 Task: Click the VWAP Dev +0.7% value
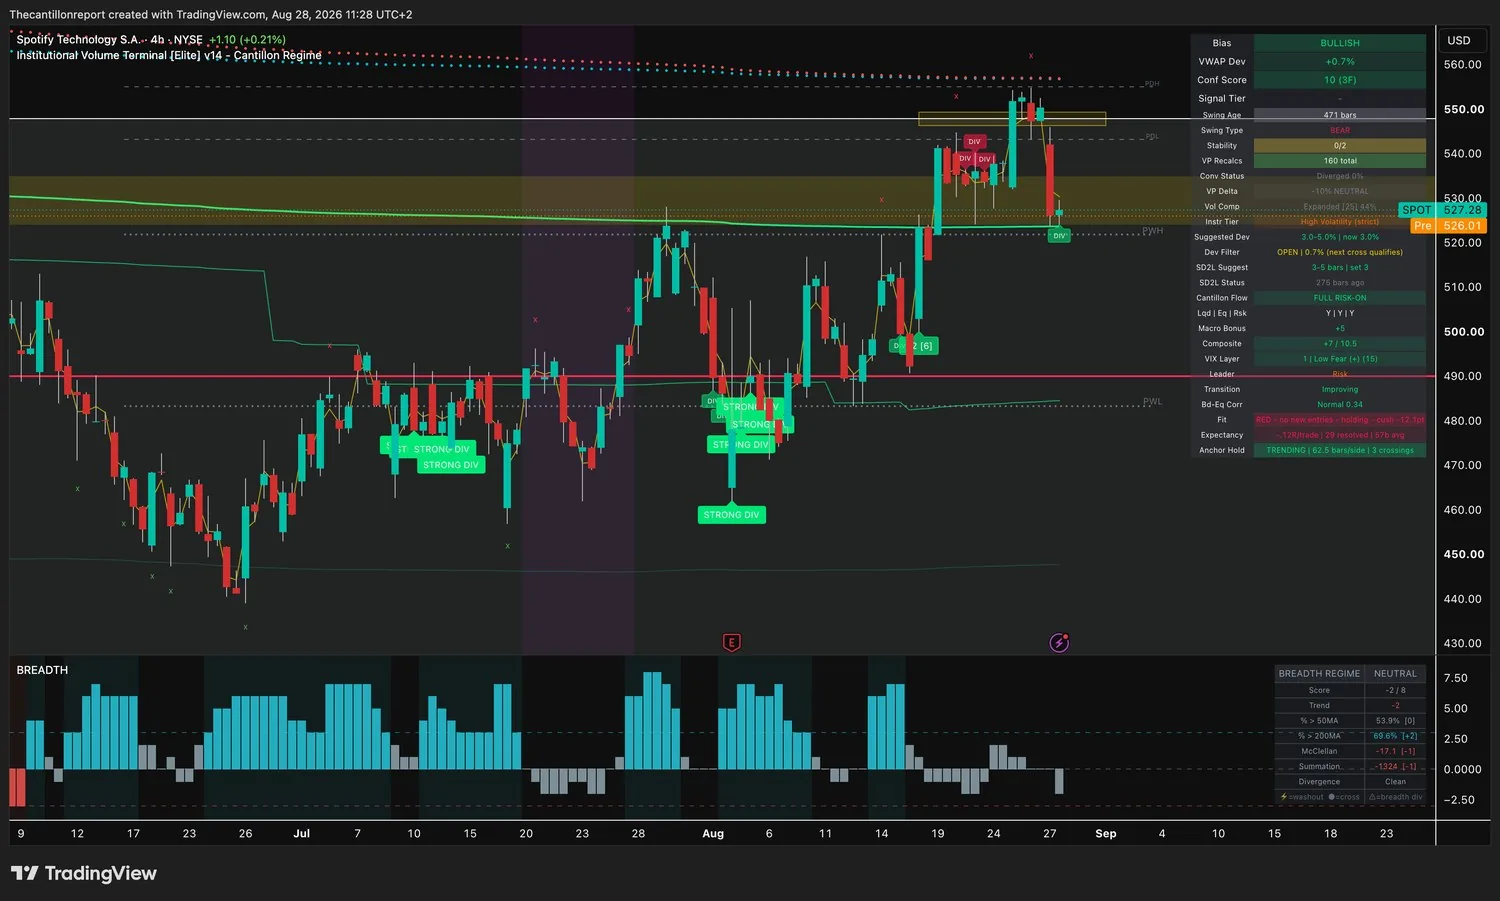tap(1340, 62)
